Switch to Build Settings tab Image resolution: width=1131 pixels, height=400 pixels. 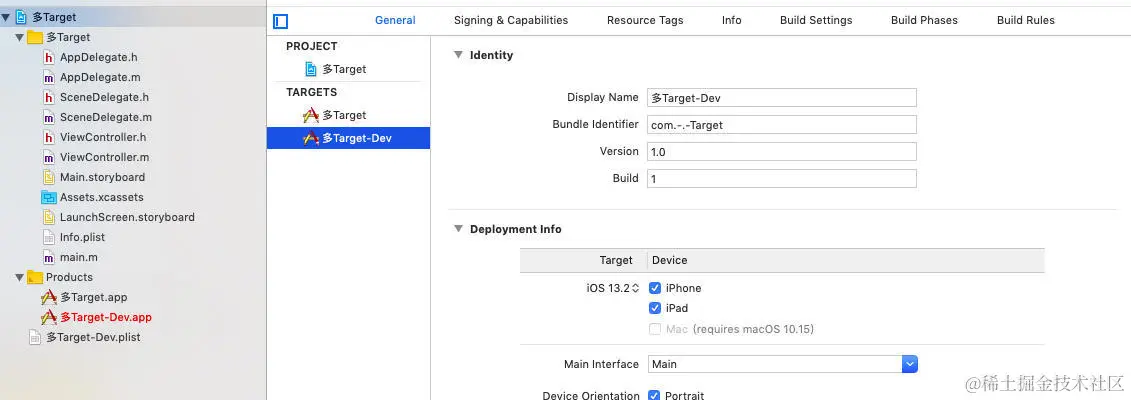pos(816,20)
